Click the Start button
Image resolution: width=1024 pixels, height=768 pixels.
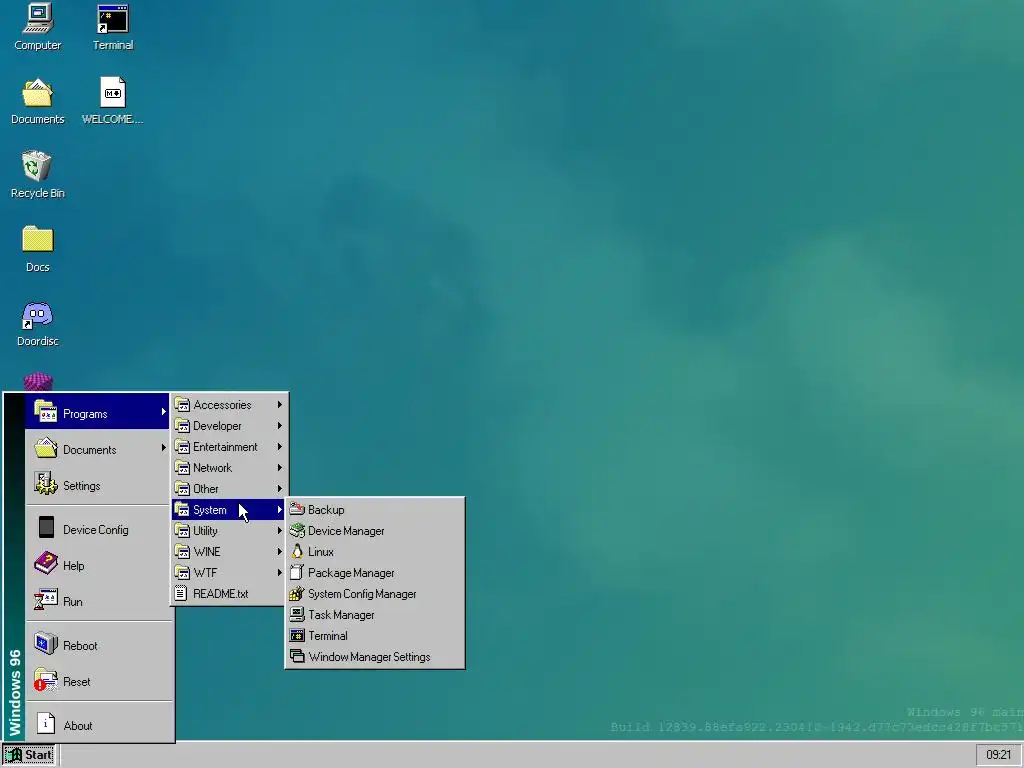(29, 755)
